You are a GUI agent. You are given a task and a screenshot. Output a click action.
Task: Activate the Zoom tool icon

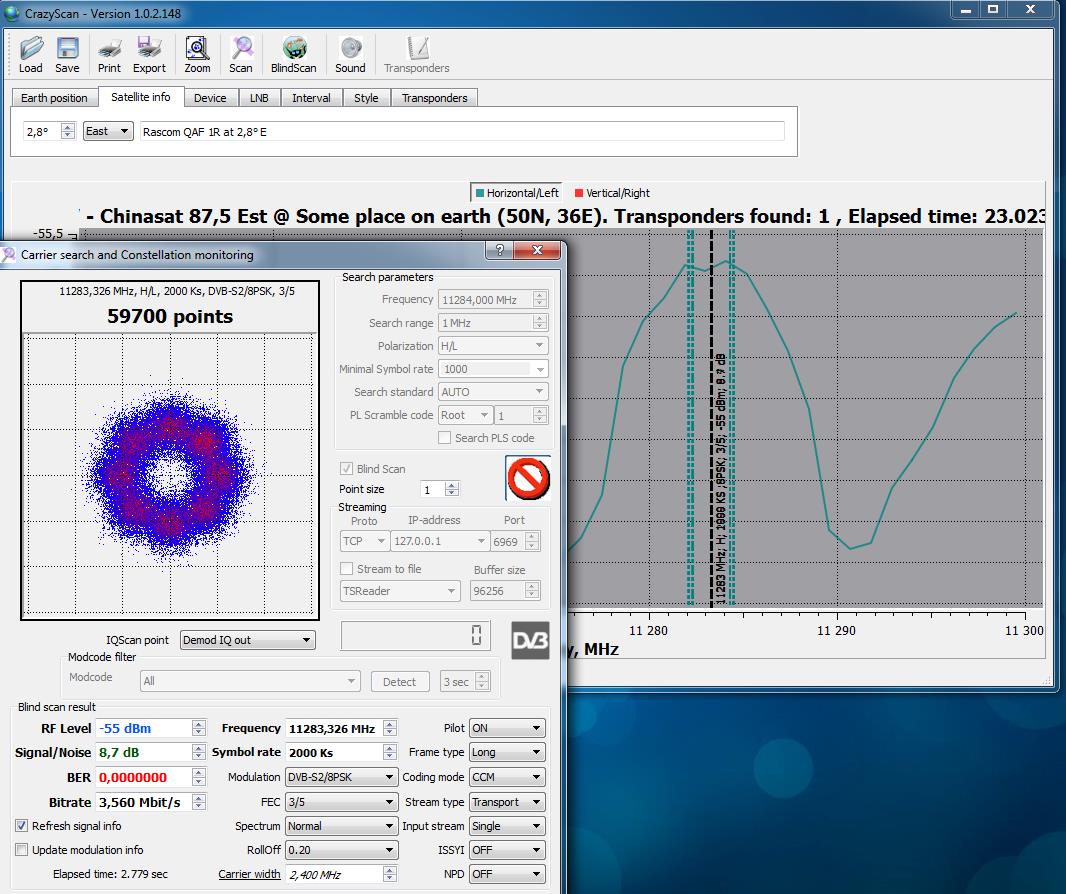point(197,54)
